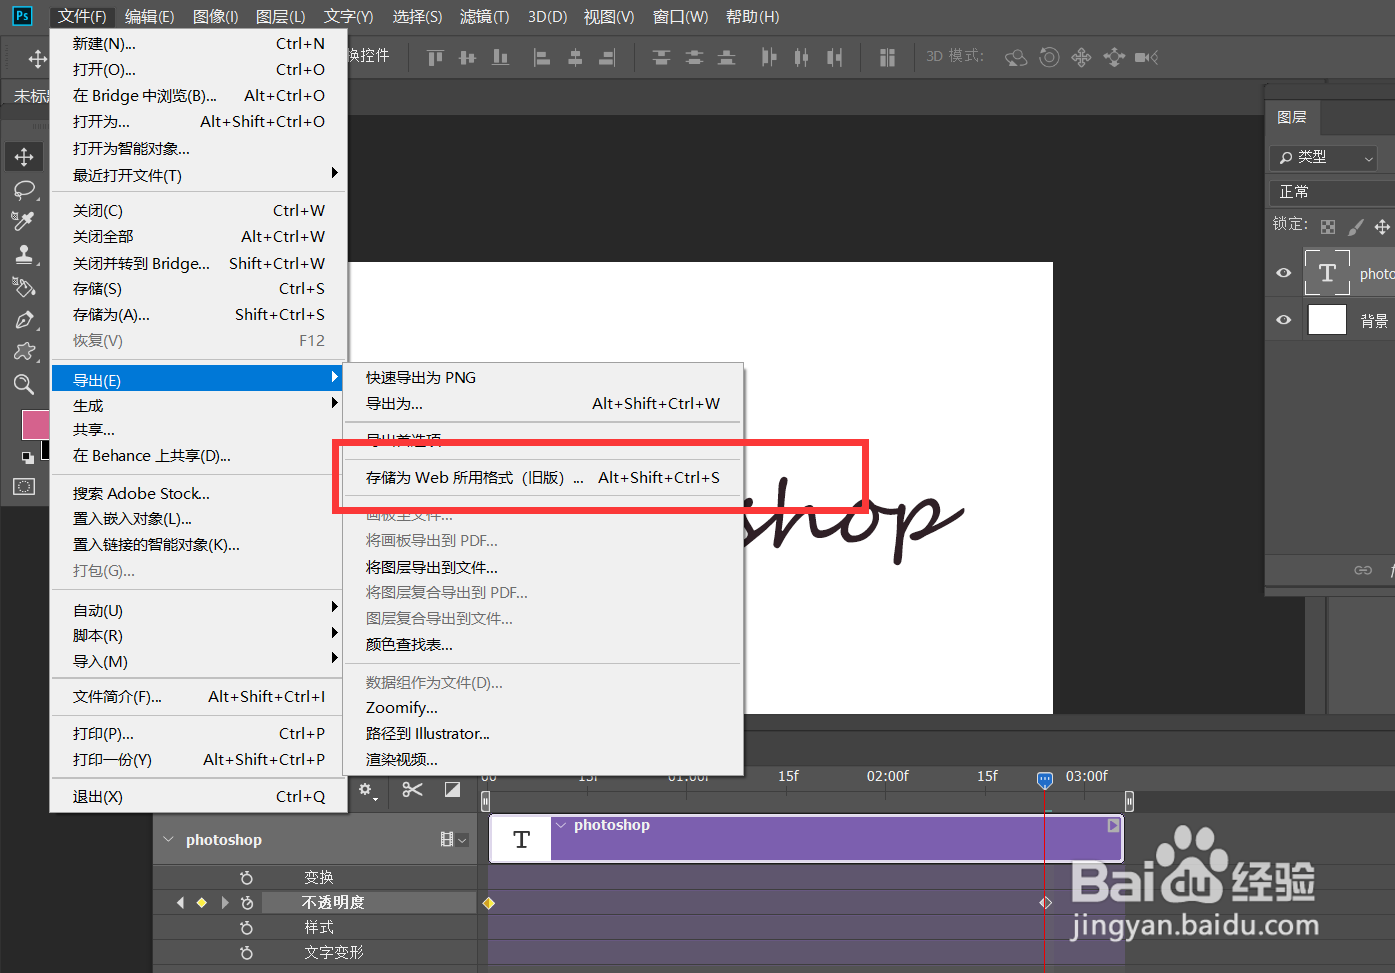
Task: Hide the photoshop text layer
Action: (1284, 273)
